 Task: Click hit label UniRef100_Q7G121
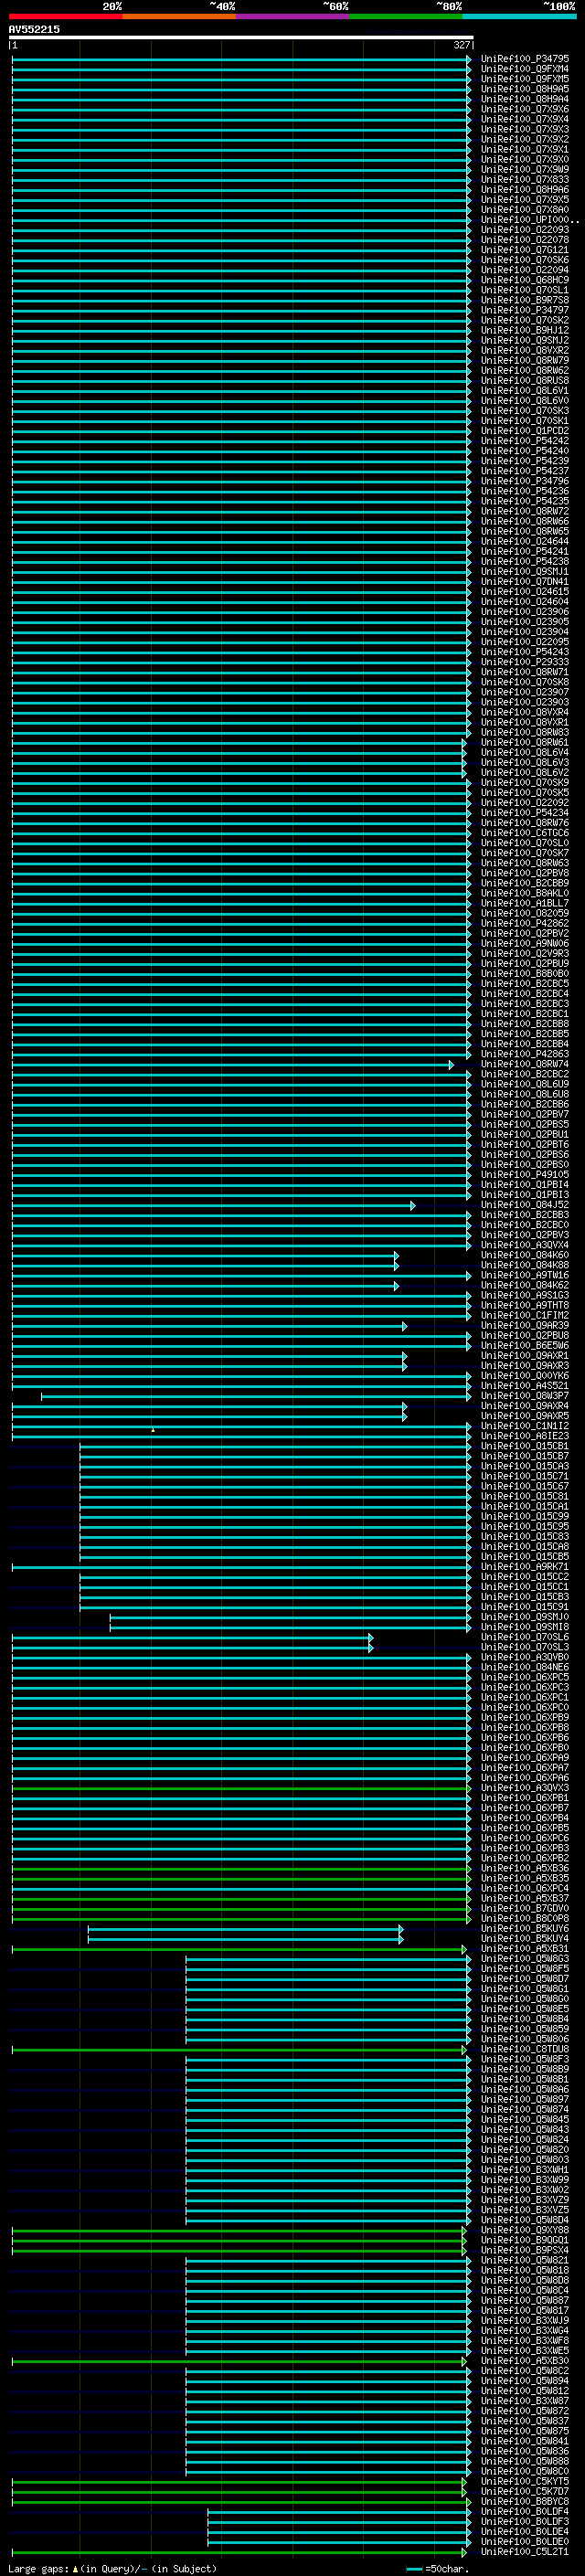click(x=524, y=251)
